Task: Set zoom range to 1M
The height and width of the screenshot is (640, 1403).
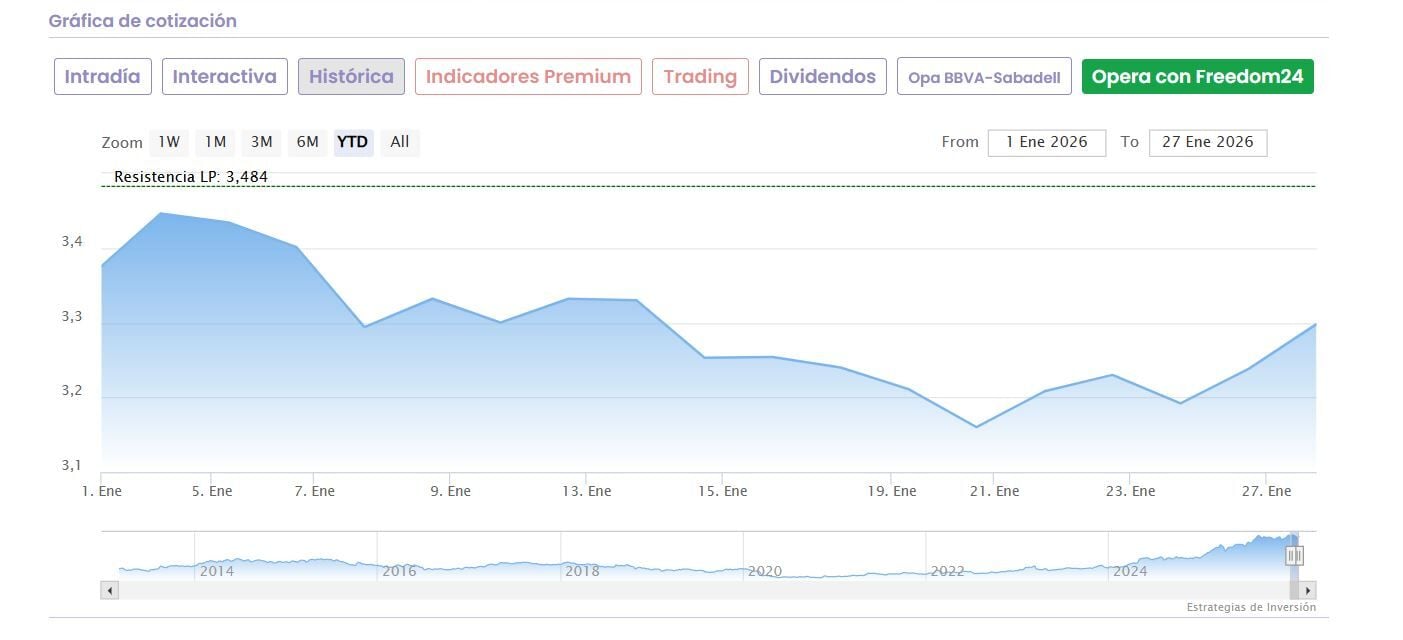Action: [x=215, y=142]
